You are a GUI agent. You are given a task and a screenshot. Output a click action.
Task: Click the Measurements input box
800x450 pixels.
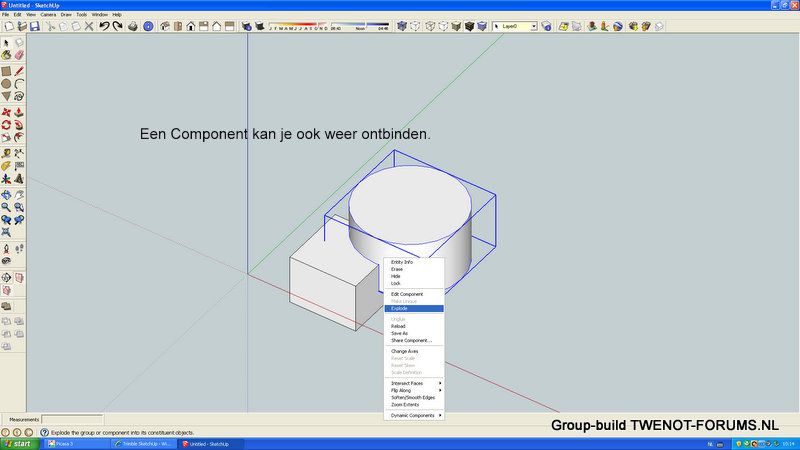[x=72, y=419]
